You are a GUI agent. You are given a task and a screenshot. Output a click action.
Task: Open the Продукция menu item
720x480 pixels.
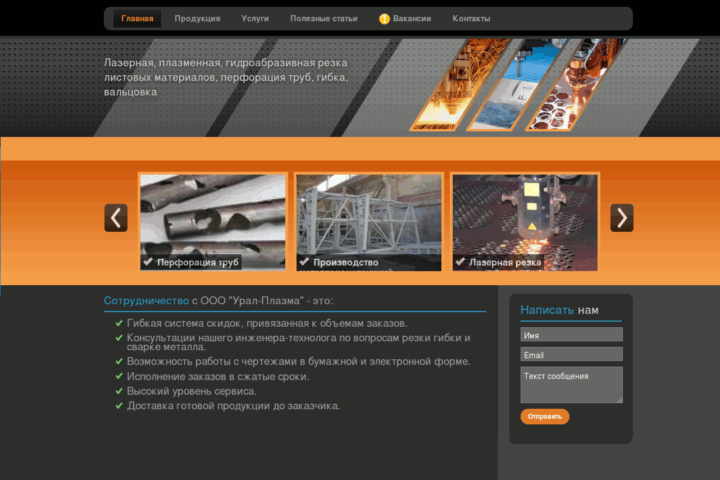click(x=197, y=19)
